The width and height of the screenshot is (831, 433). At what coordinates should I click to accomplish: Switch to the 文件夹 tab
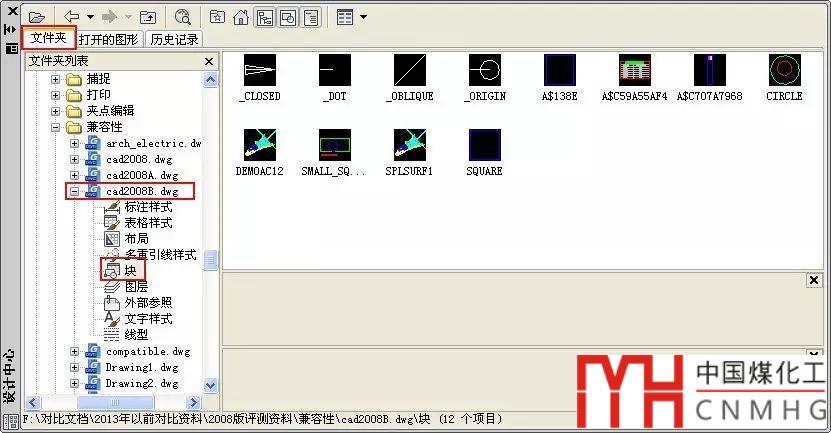pyautogui.click(x=49, y=38)
